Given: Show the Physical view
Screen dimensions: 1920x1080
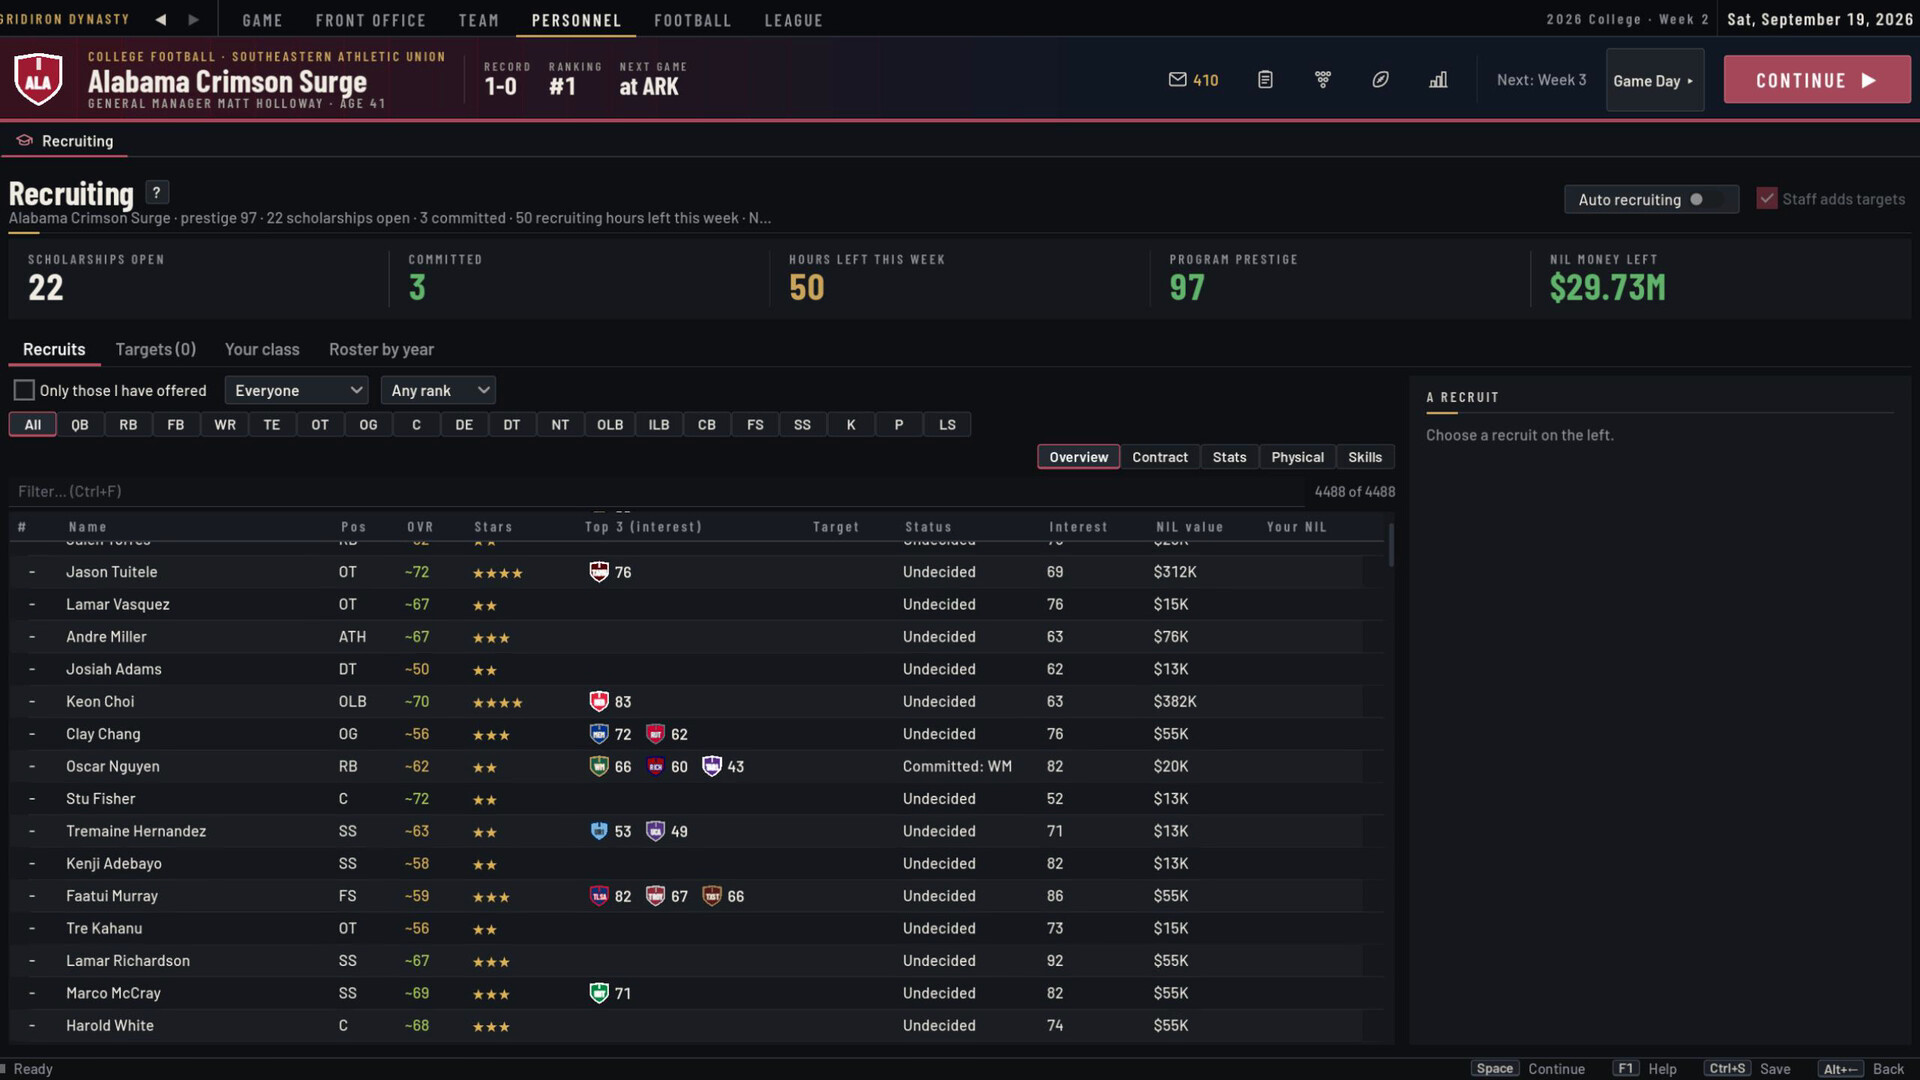Looking at the screenshot, I should (x=1297, y=457).
